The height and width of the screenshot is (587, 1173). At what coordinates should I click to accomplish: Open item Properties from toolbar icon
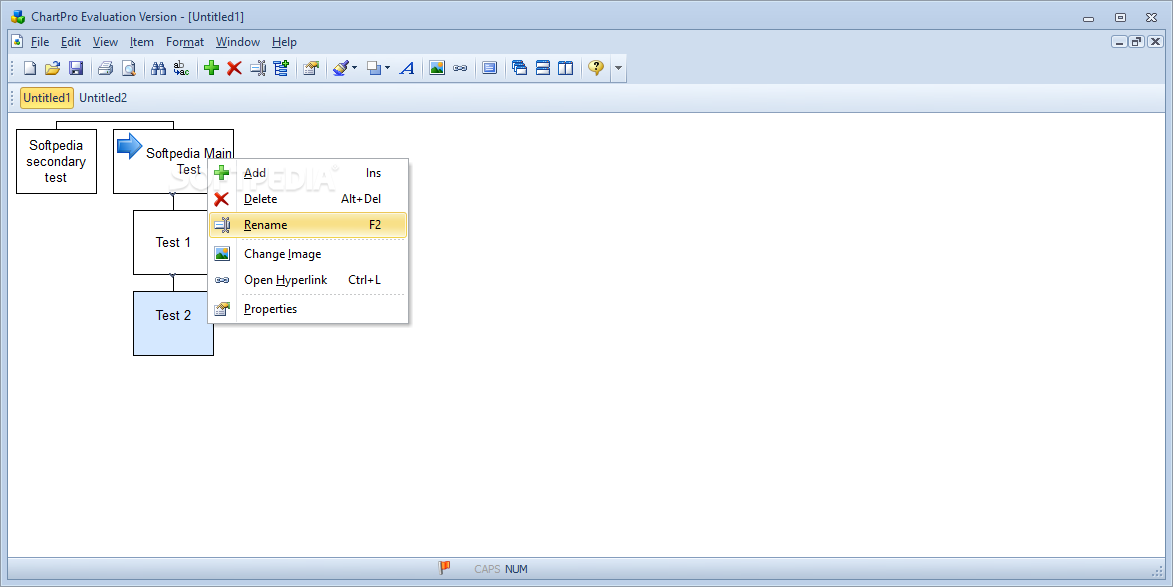311,68
